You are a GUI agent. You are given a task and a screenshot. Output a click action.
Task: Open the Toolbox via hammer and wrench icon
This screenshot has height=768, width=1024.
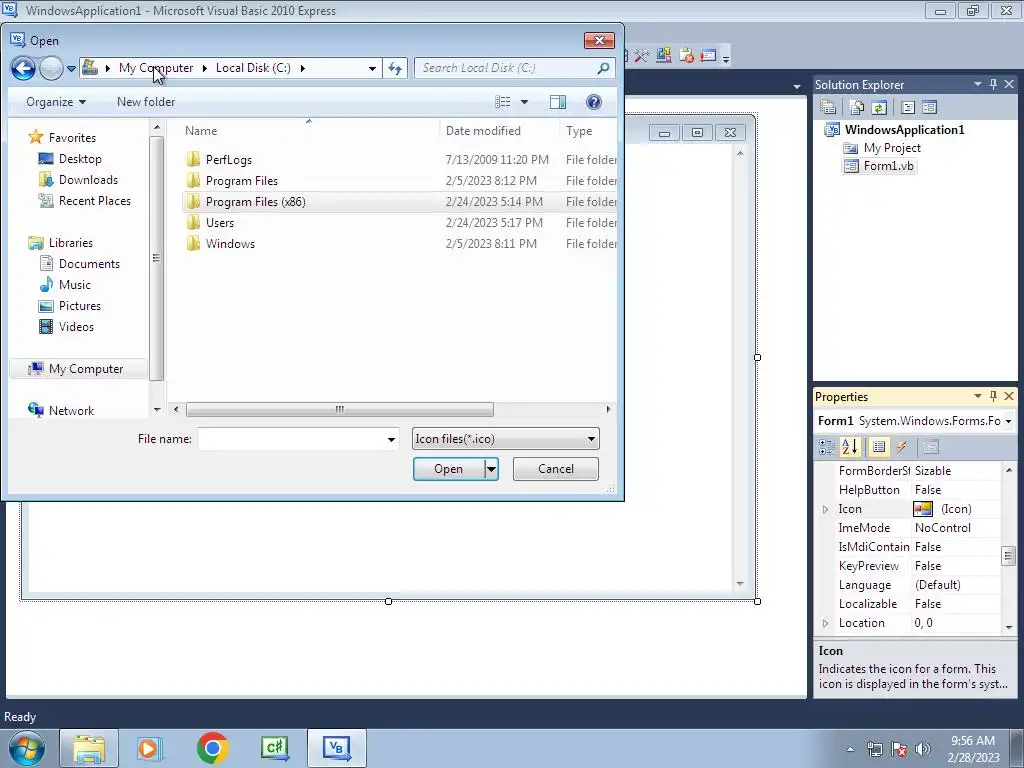coord(641,56)
